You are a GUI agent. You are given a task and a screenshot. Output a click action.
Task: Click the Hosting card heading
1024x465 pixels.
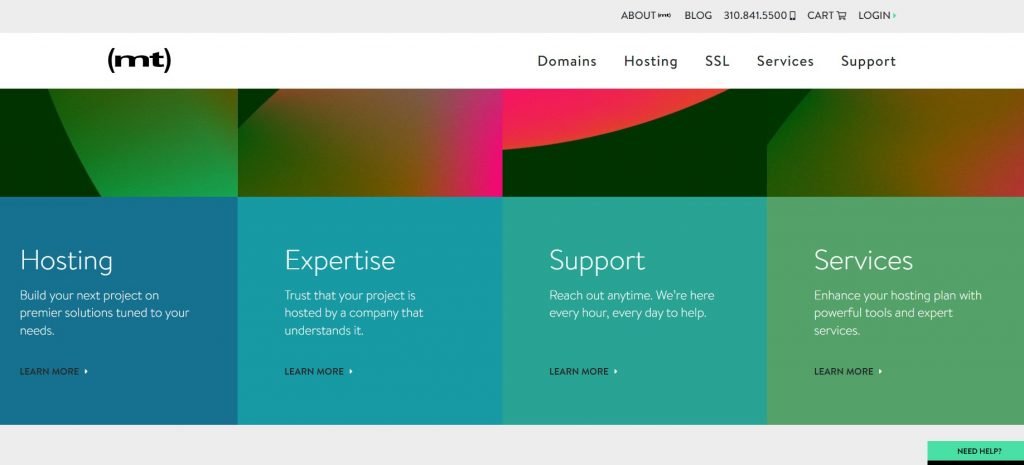(x=66, y=261)
